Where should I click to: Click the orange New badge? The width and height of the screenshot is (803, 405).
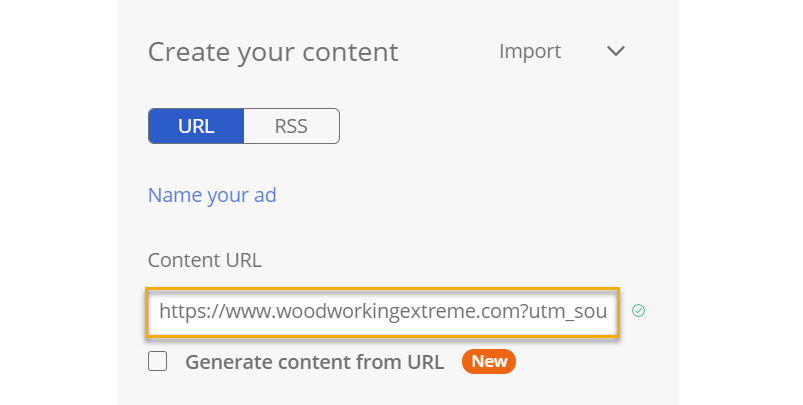(488, 362)
